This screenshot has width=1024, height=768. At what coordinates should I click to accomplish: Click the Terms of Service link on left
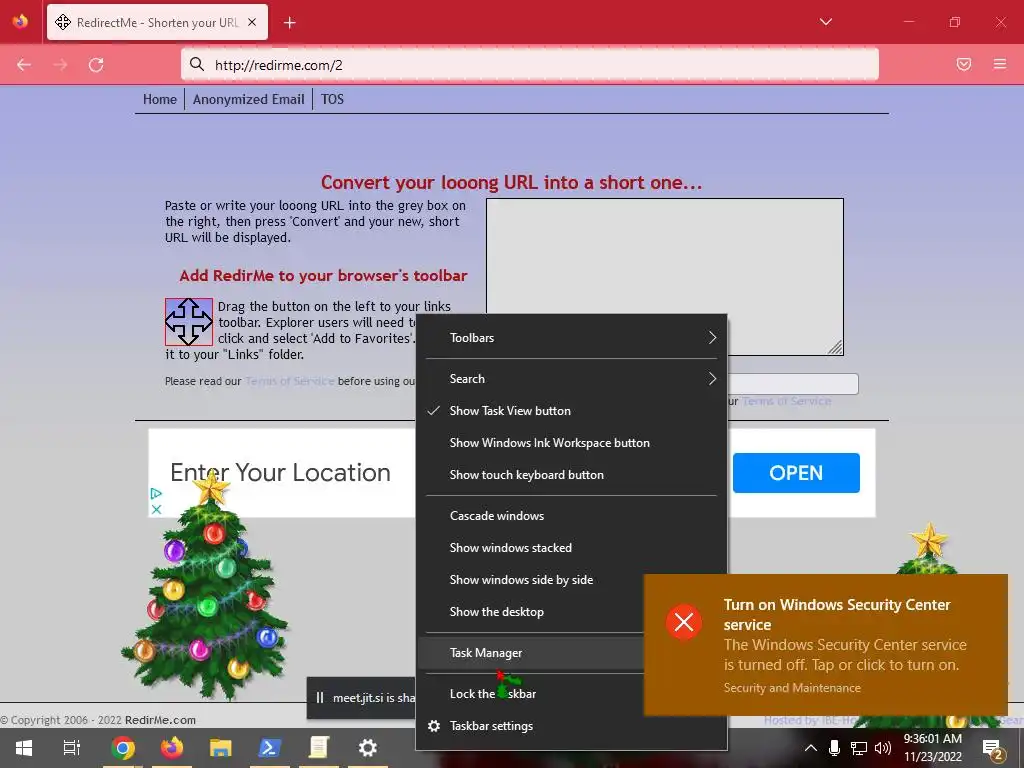[290, 381]
